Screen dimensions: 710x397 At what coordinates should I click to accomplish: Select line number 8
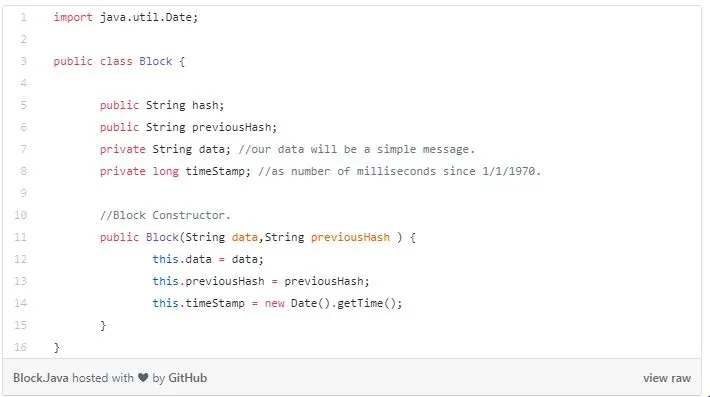(x=24, y=172)
